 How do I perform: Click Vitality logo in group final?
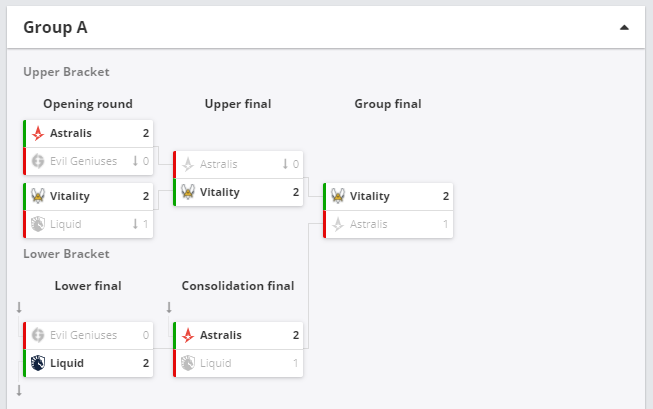coord(338,196)
